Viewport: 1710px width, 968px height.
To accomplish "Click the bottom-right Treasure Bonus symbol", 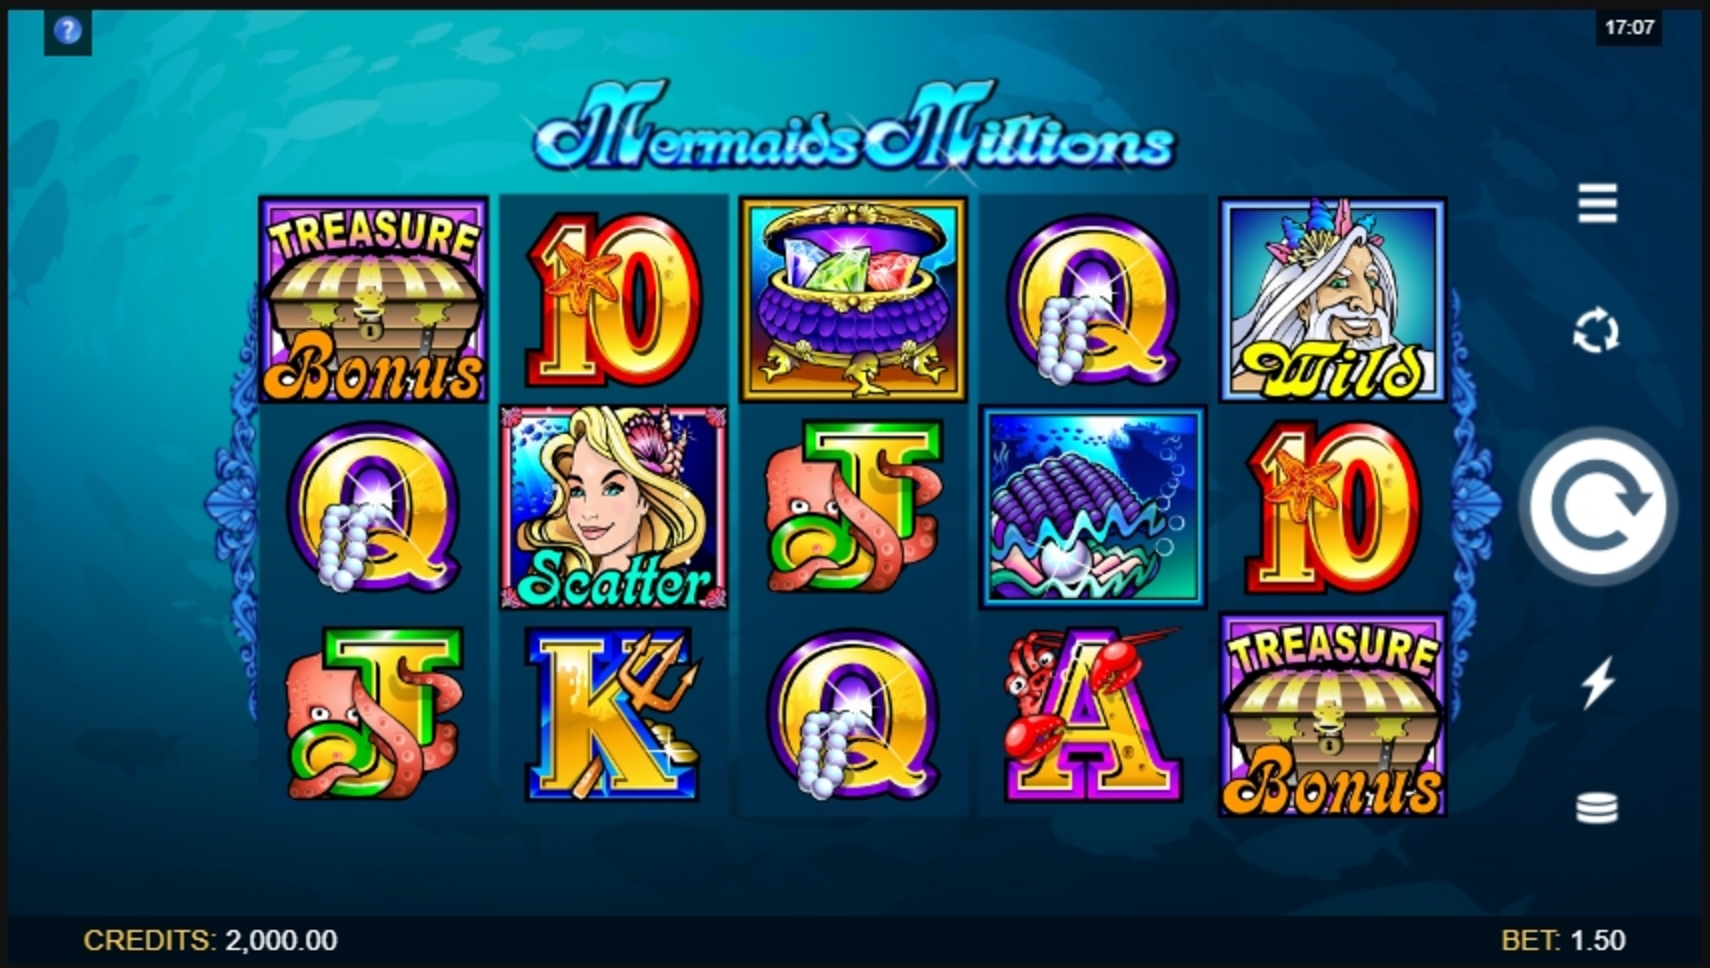I will point(1333,715).
